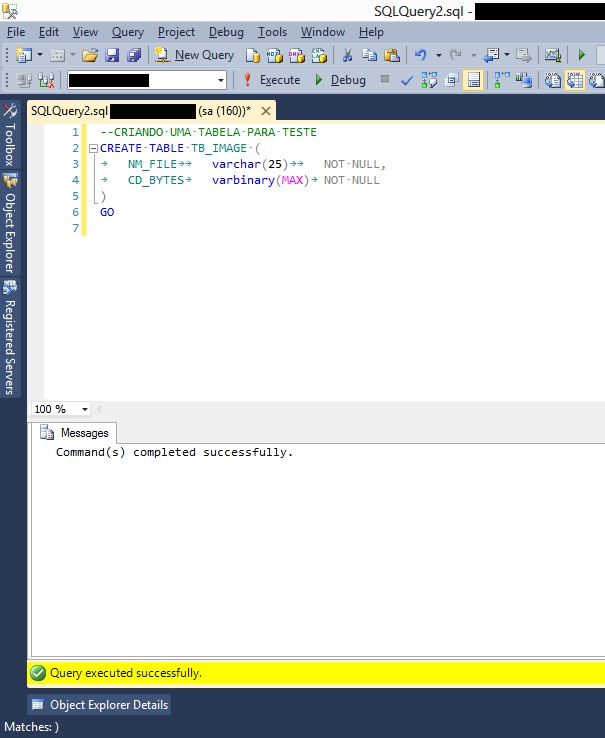Open a new Analysis Services XMLA Query
605x738 pixels.
[319, 56]
